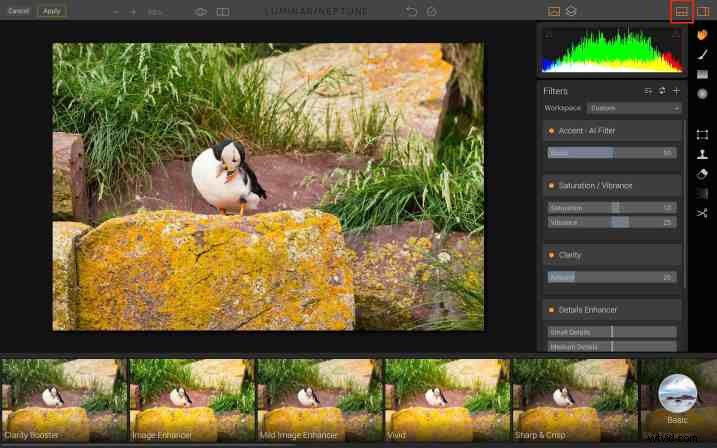Toggle the eye quick preview icon
Image resolution: width=717 pixels, height=448 pixels.
point(201,12)
